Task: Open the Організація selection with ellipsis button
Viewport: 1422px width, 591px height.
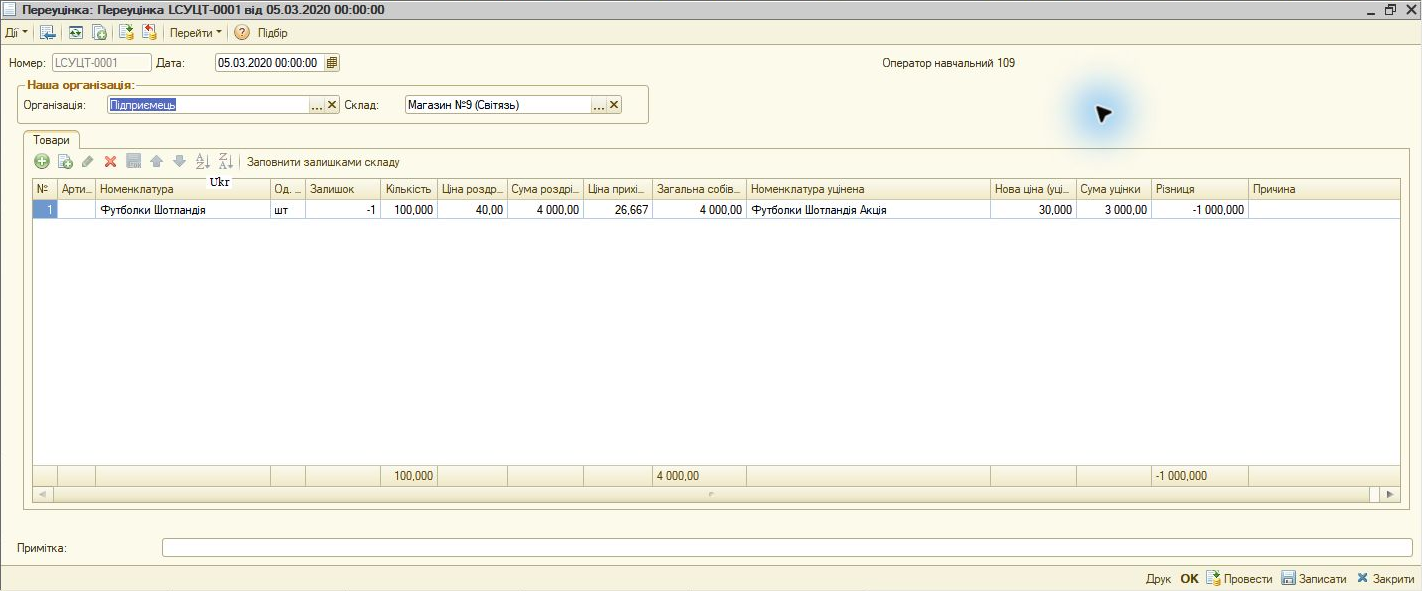Action: click(x=317, y=105)
